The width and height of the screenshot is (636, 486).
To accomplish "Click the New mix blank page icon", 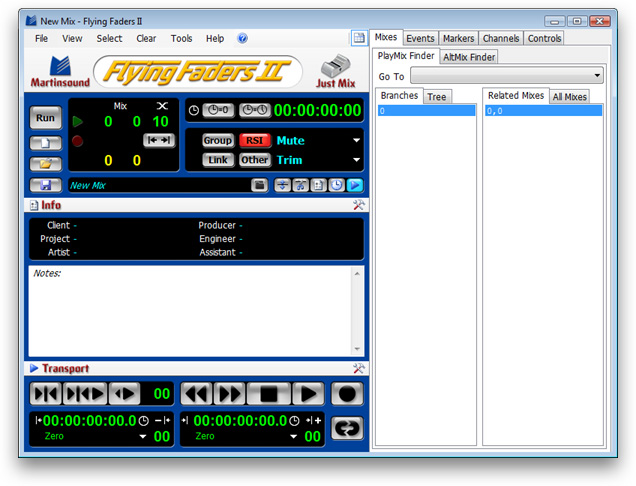I will click(45, 143).
